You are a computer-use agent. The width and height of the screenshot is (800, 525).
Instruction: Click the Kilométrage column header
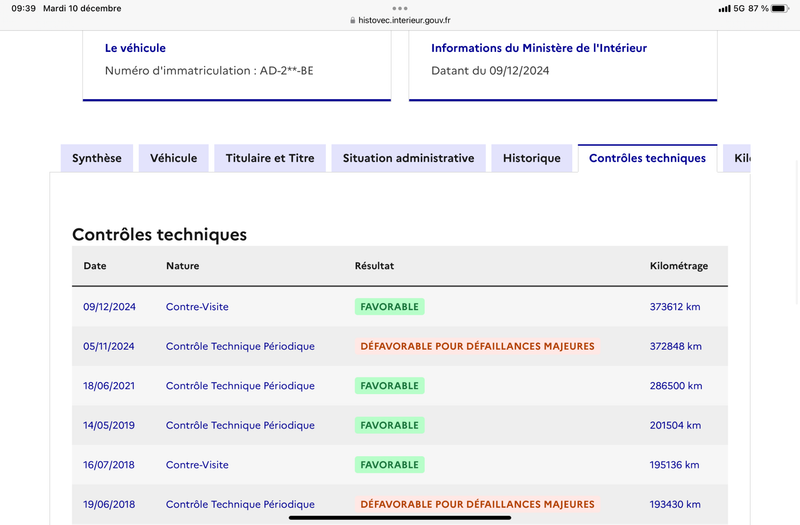679,266
